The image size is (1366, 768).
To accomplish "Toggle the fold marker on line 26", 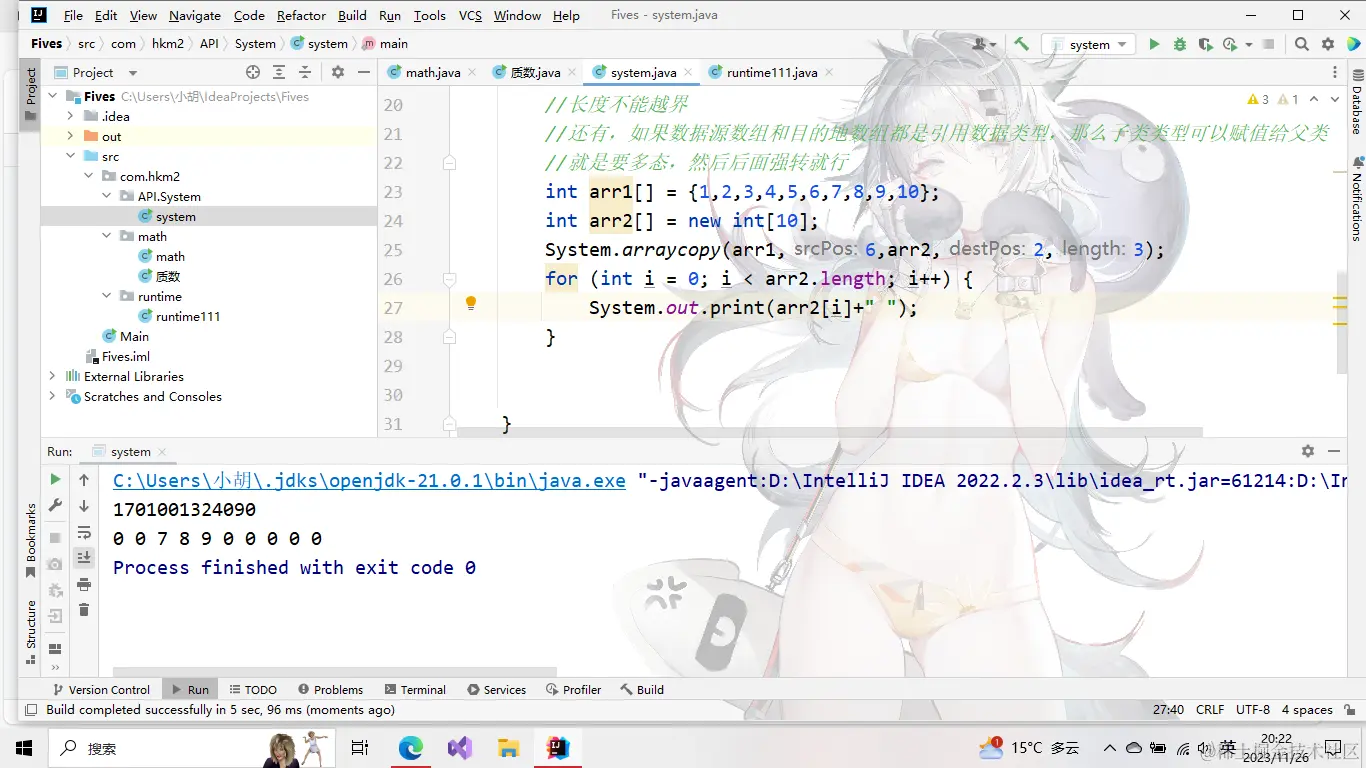I will [x=450, y=279].
